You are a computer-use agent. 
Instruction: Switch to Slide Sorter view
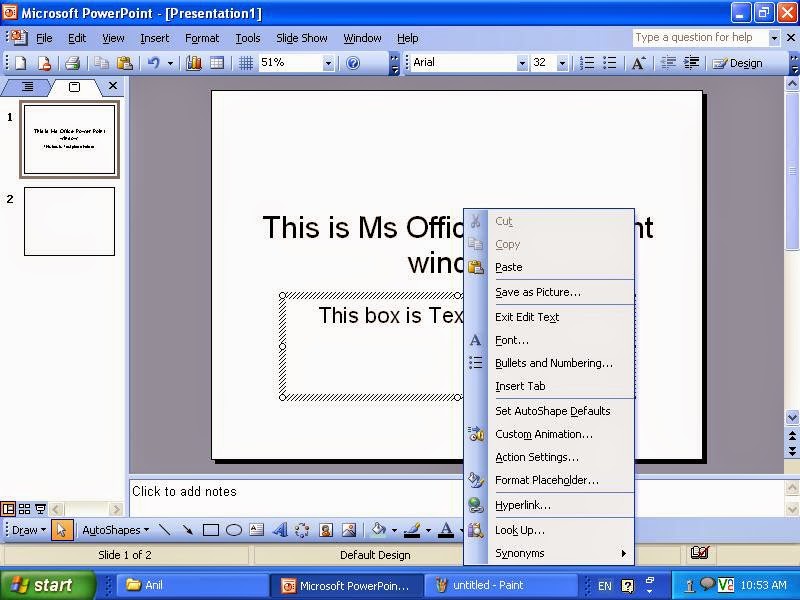(24, 509)
